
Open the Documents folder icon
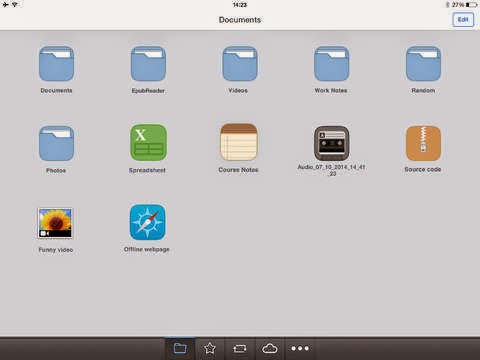pos(56,64)
